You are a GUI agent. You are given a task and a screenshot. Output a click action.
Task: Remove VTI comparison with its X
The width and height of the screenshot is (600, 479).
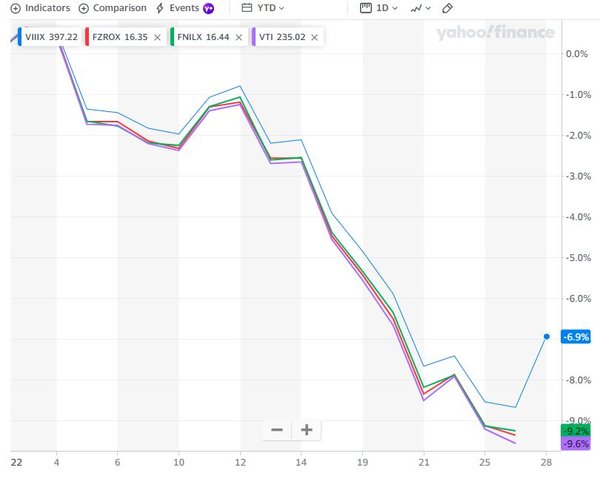[314, 37]
